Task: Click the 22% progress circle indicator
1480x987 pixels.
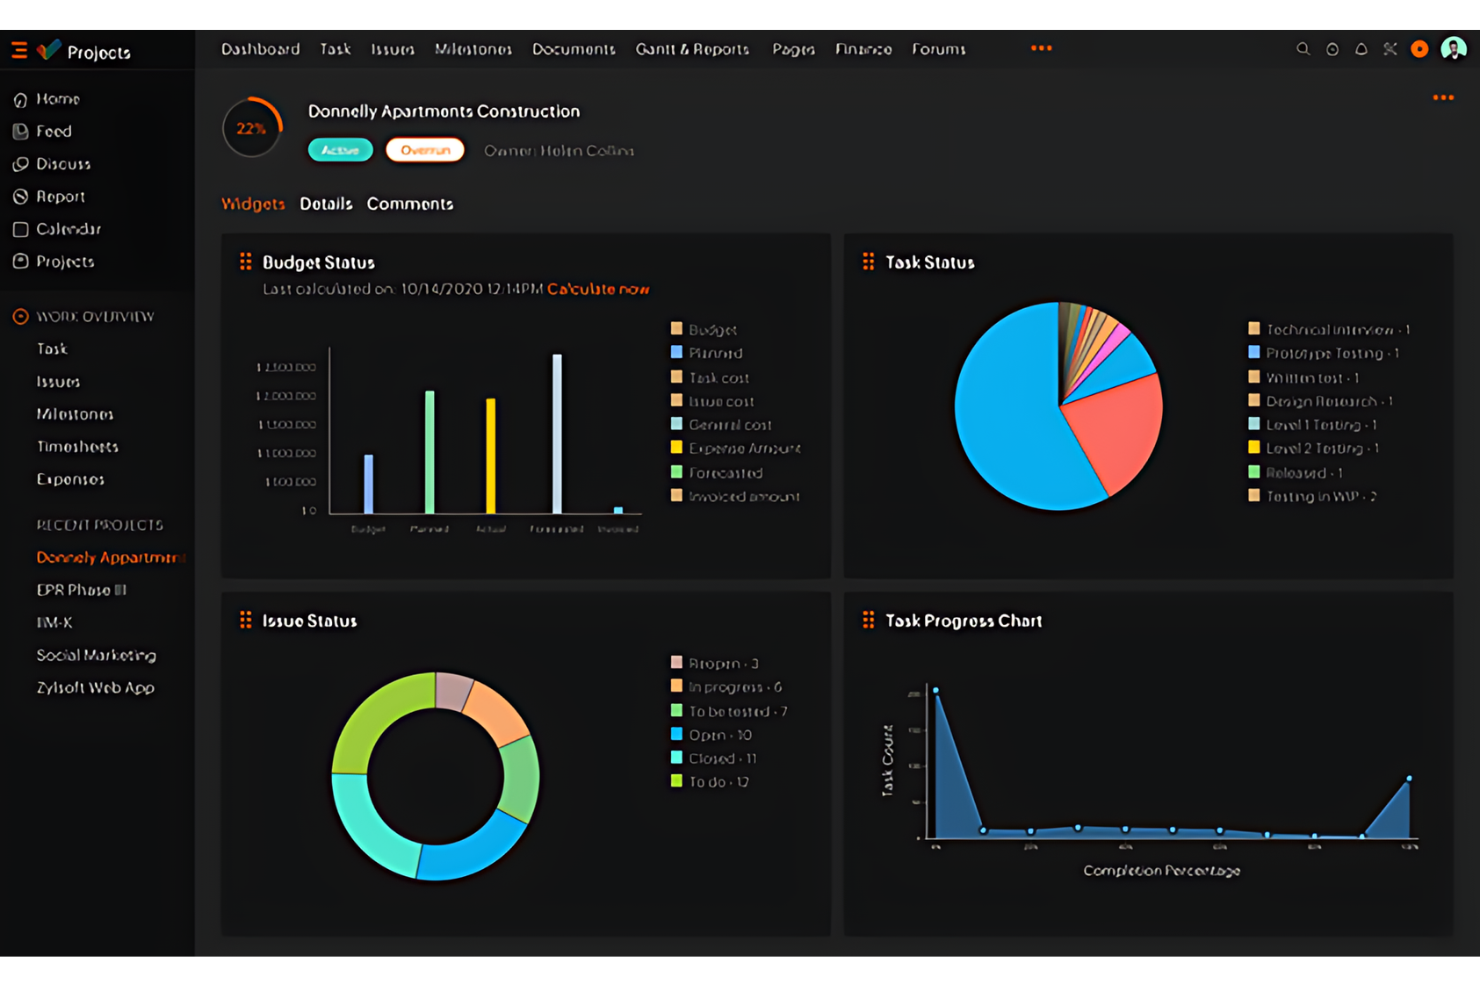Action: pos(252,128)
